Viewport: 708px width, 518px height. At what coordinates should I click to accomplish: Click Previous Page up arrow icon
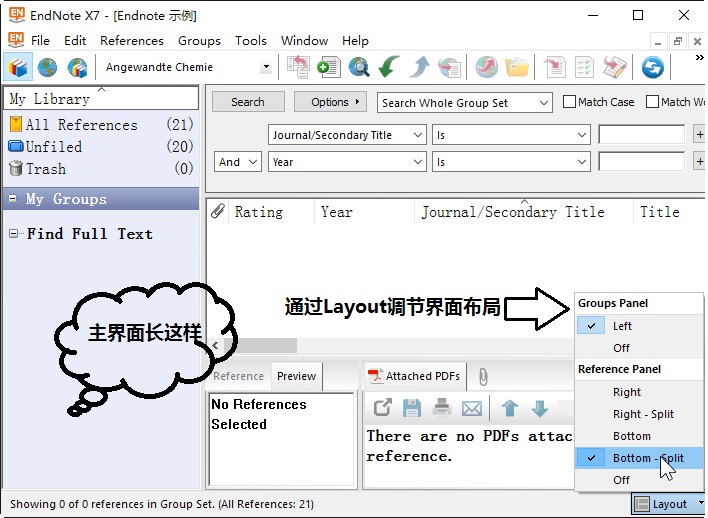[x=510, y=408]
